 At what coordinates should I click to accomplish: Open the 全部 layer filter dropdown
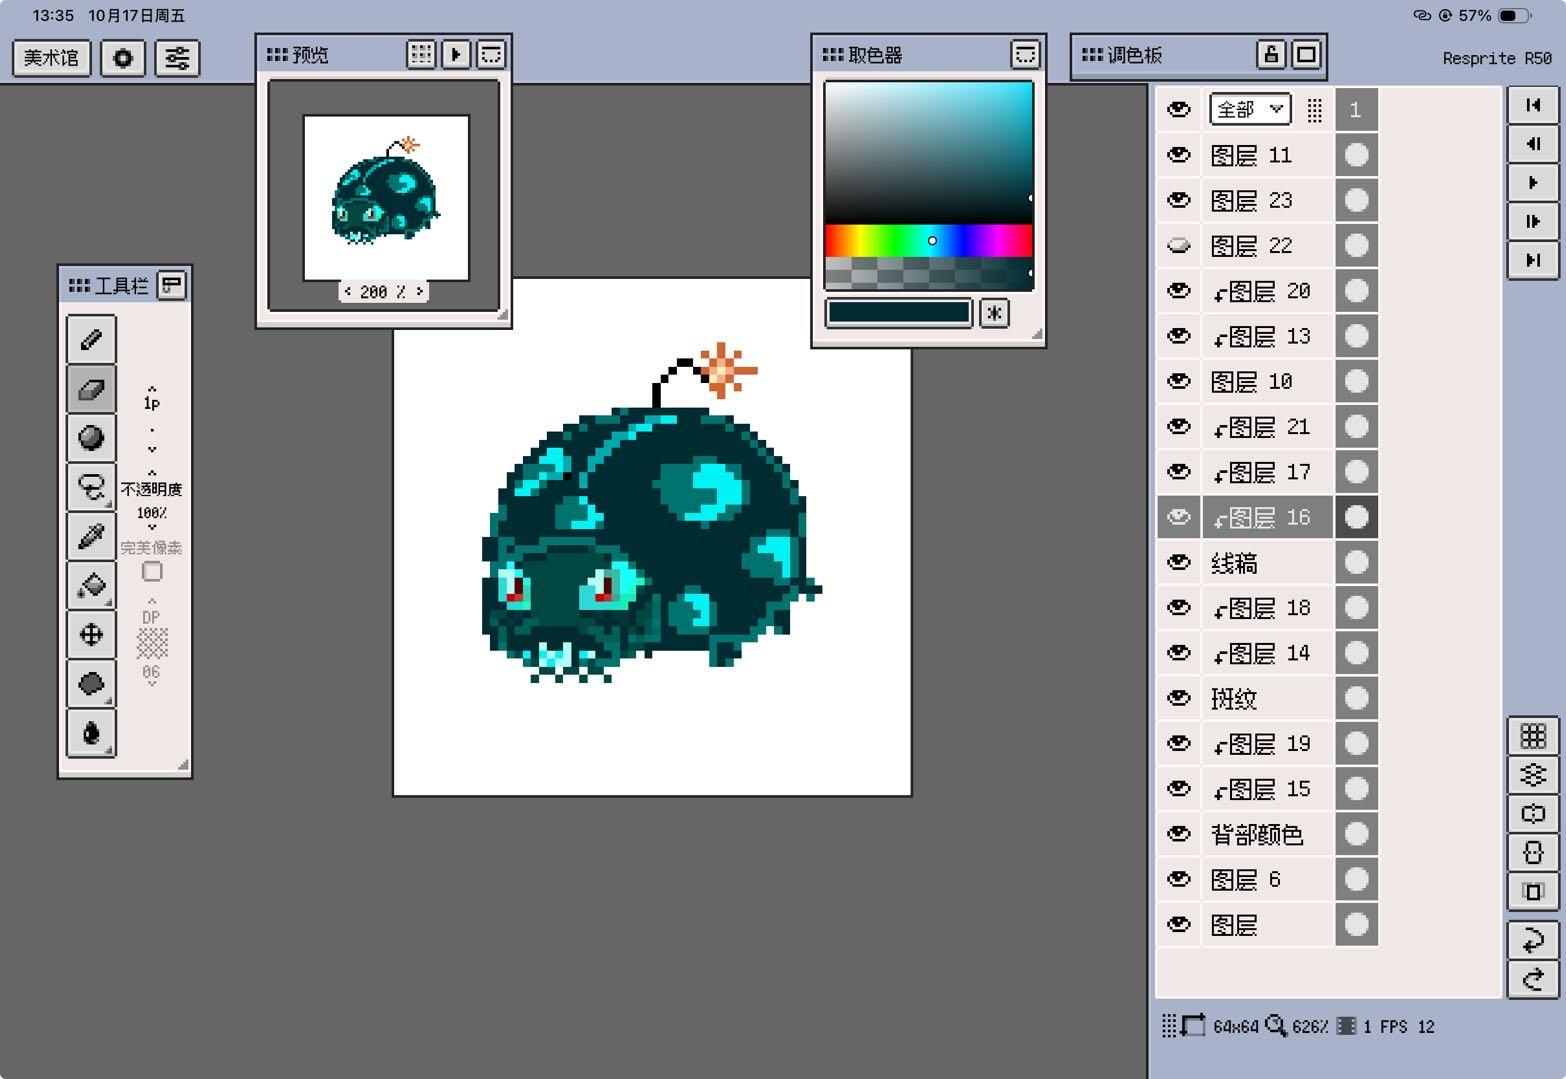coord(1249,109)
